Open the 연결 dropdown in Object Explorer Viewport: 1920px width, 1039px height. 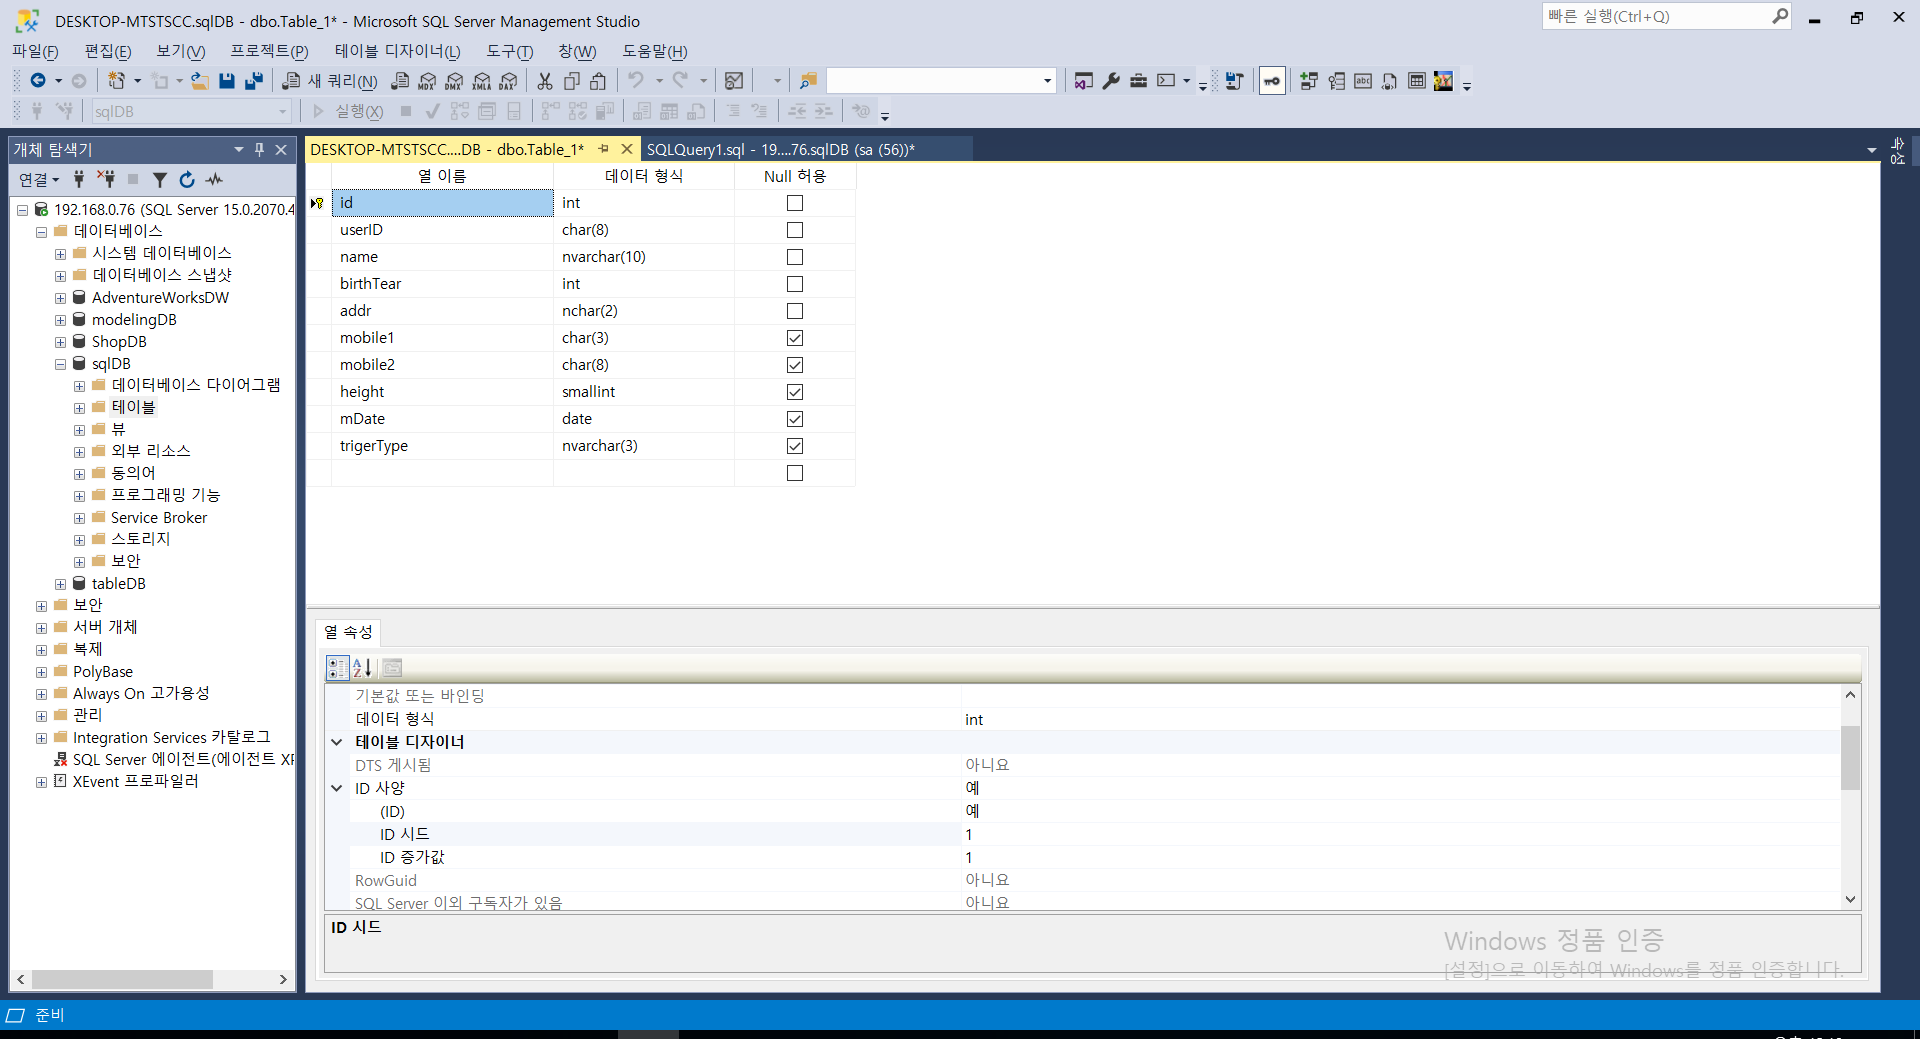coord(39,179)
